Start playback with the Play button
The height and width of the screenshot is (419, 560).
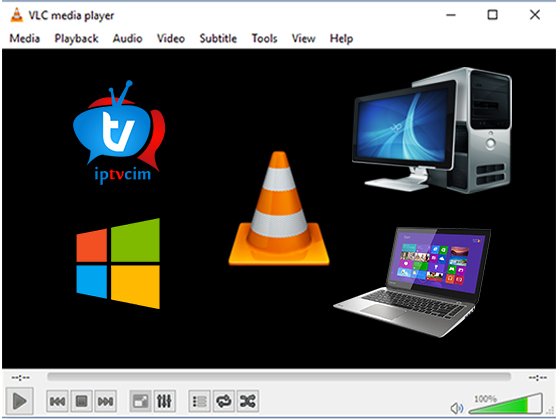pyautogui.click(x=20, y=401)
